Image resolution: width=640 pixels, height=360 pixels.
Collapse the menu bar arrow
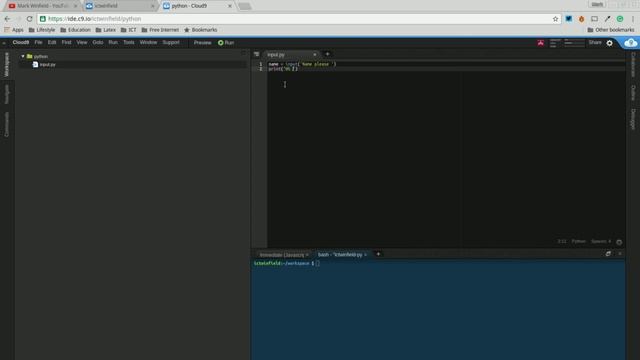click(x=4, y=43)
